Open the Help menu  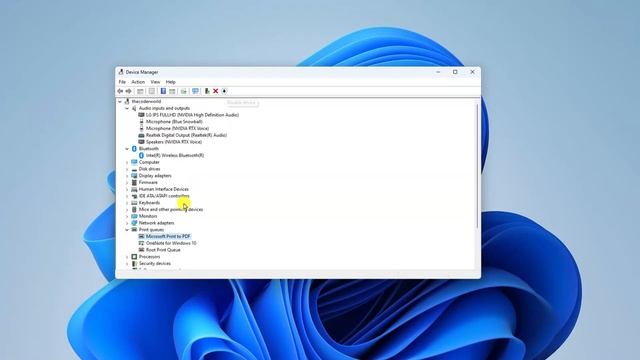click(171, 82)
